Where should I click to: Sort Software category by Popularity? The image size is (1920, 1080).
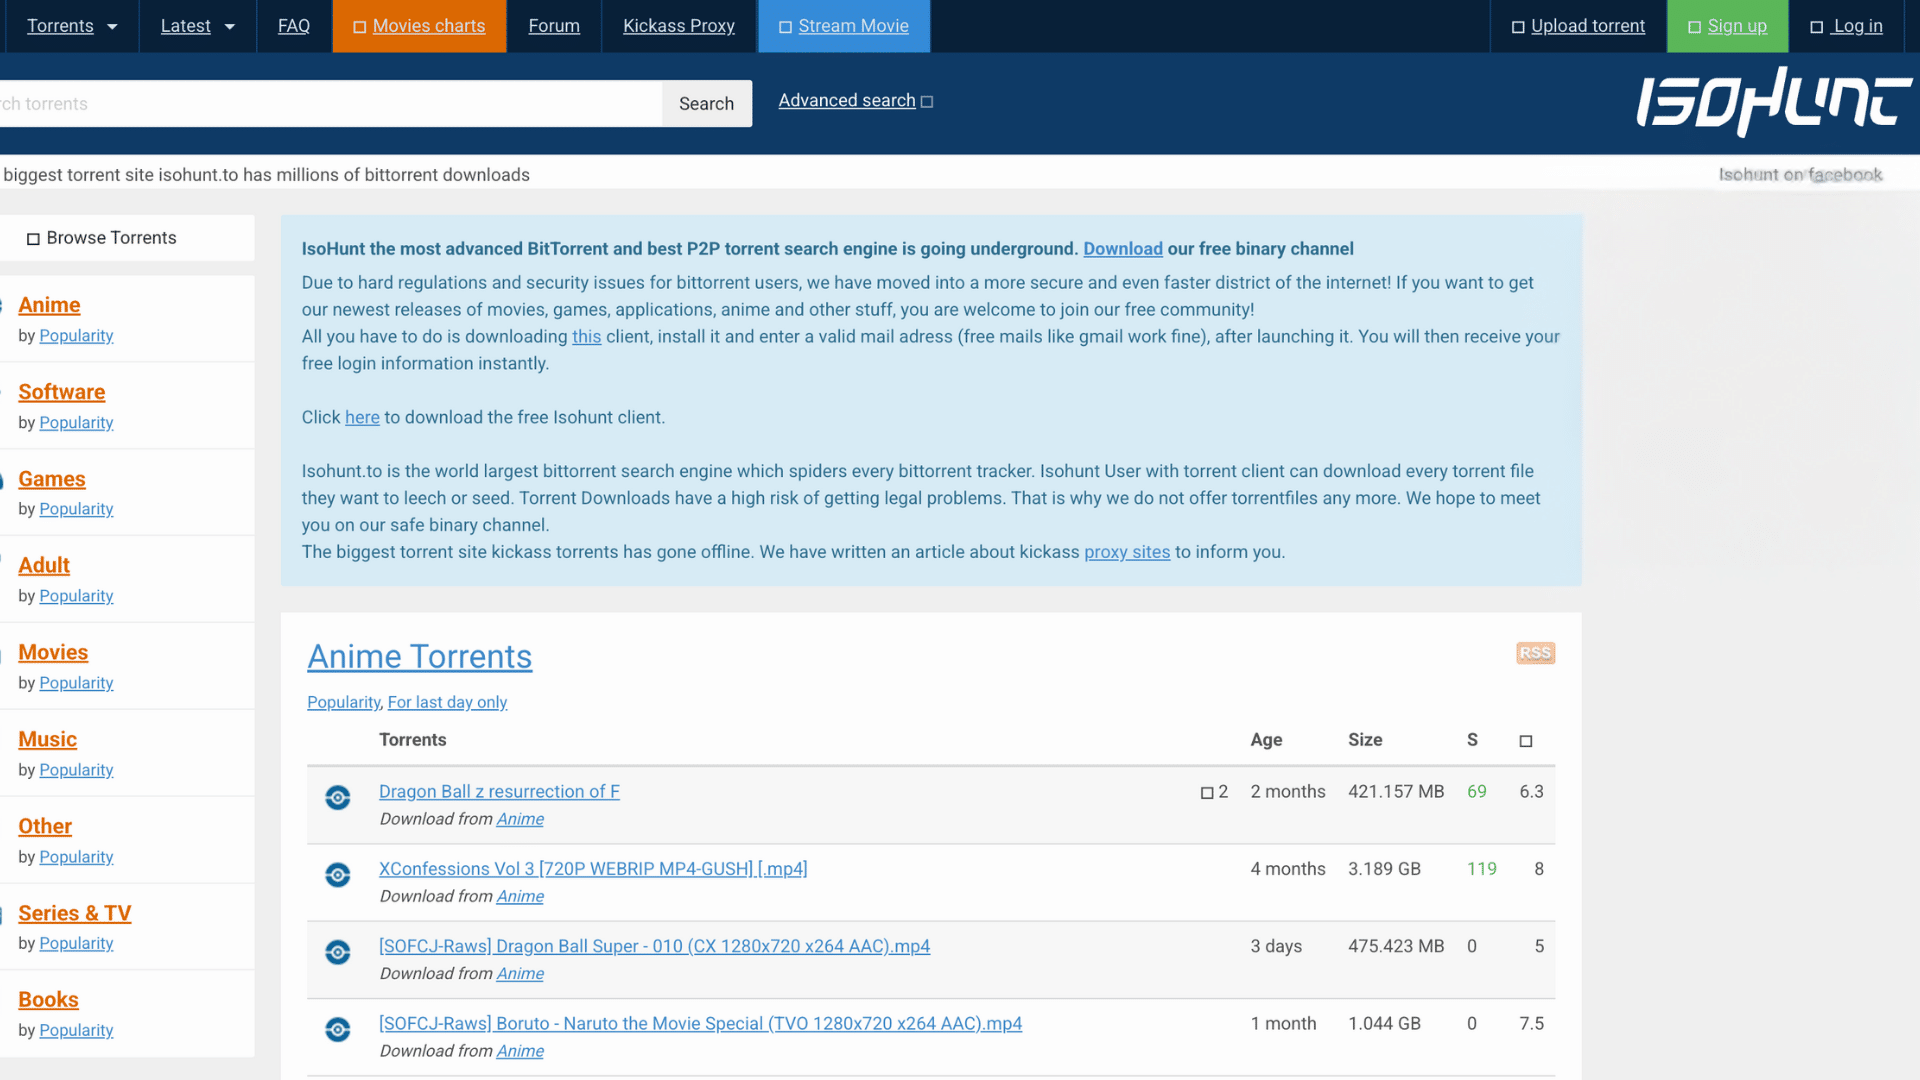(x=76, y=423)
